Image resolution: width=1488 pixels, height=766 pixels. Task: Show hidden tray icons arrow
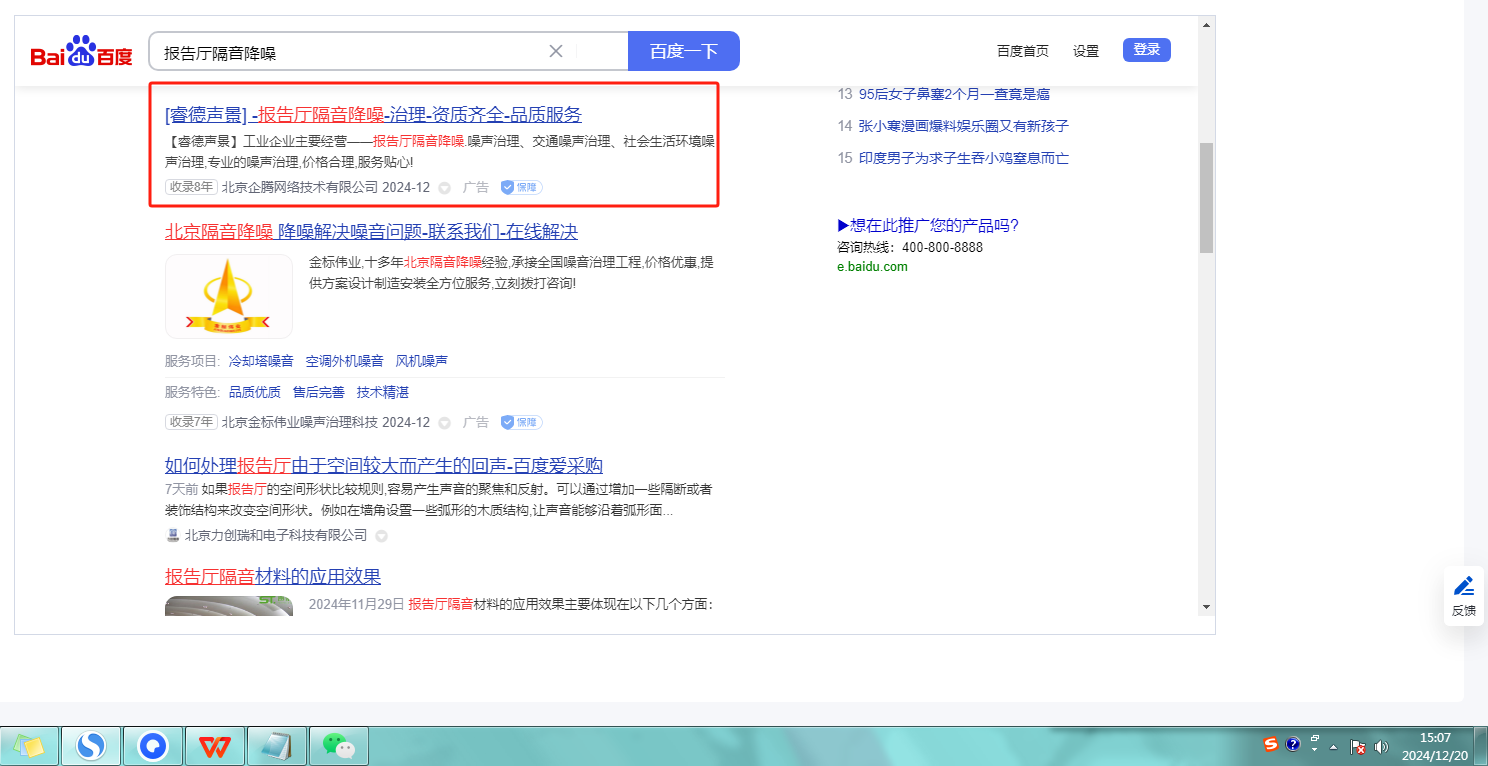[1333, 747]
